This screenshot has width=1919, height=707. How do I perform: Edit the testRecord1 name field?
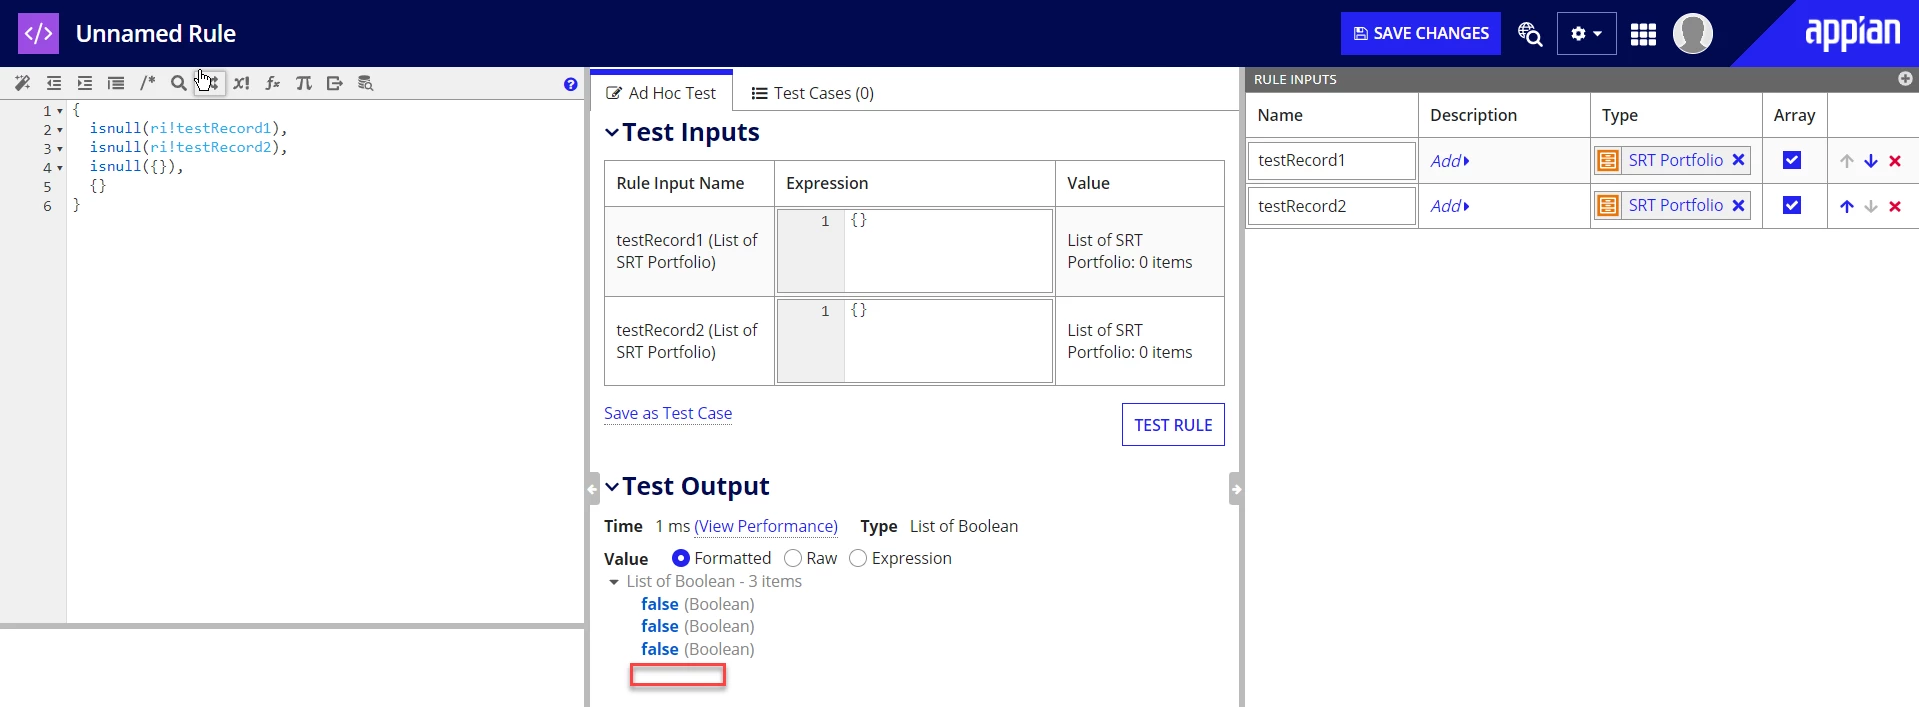click(x=1332, y=160)
